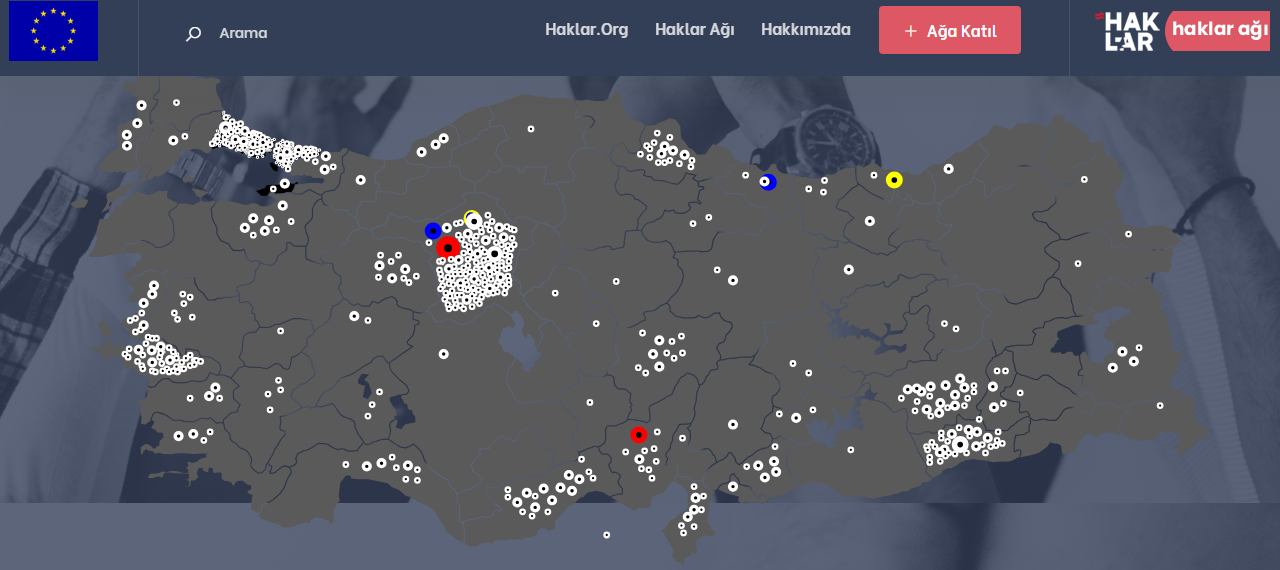Open the Haklar.Org menu link
Image resolution: width=1280 pixels, height=570 pixels.
(x=586, y=30)
